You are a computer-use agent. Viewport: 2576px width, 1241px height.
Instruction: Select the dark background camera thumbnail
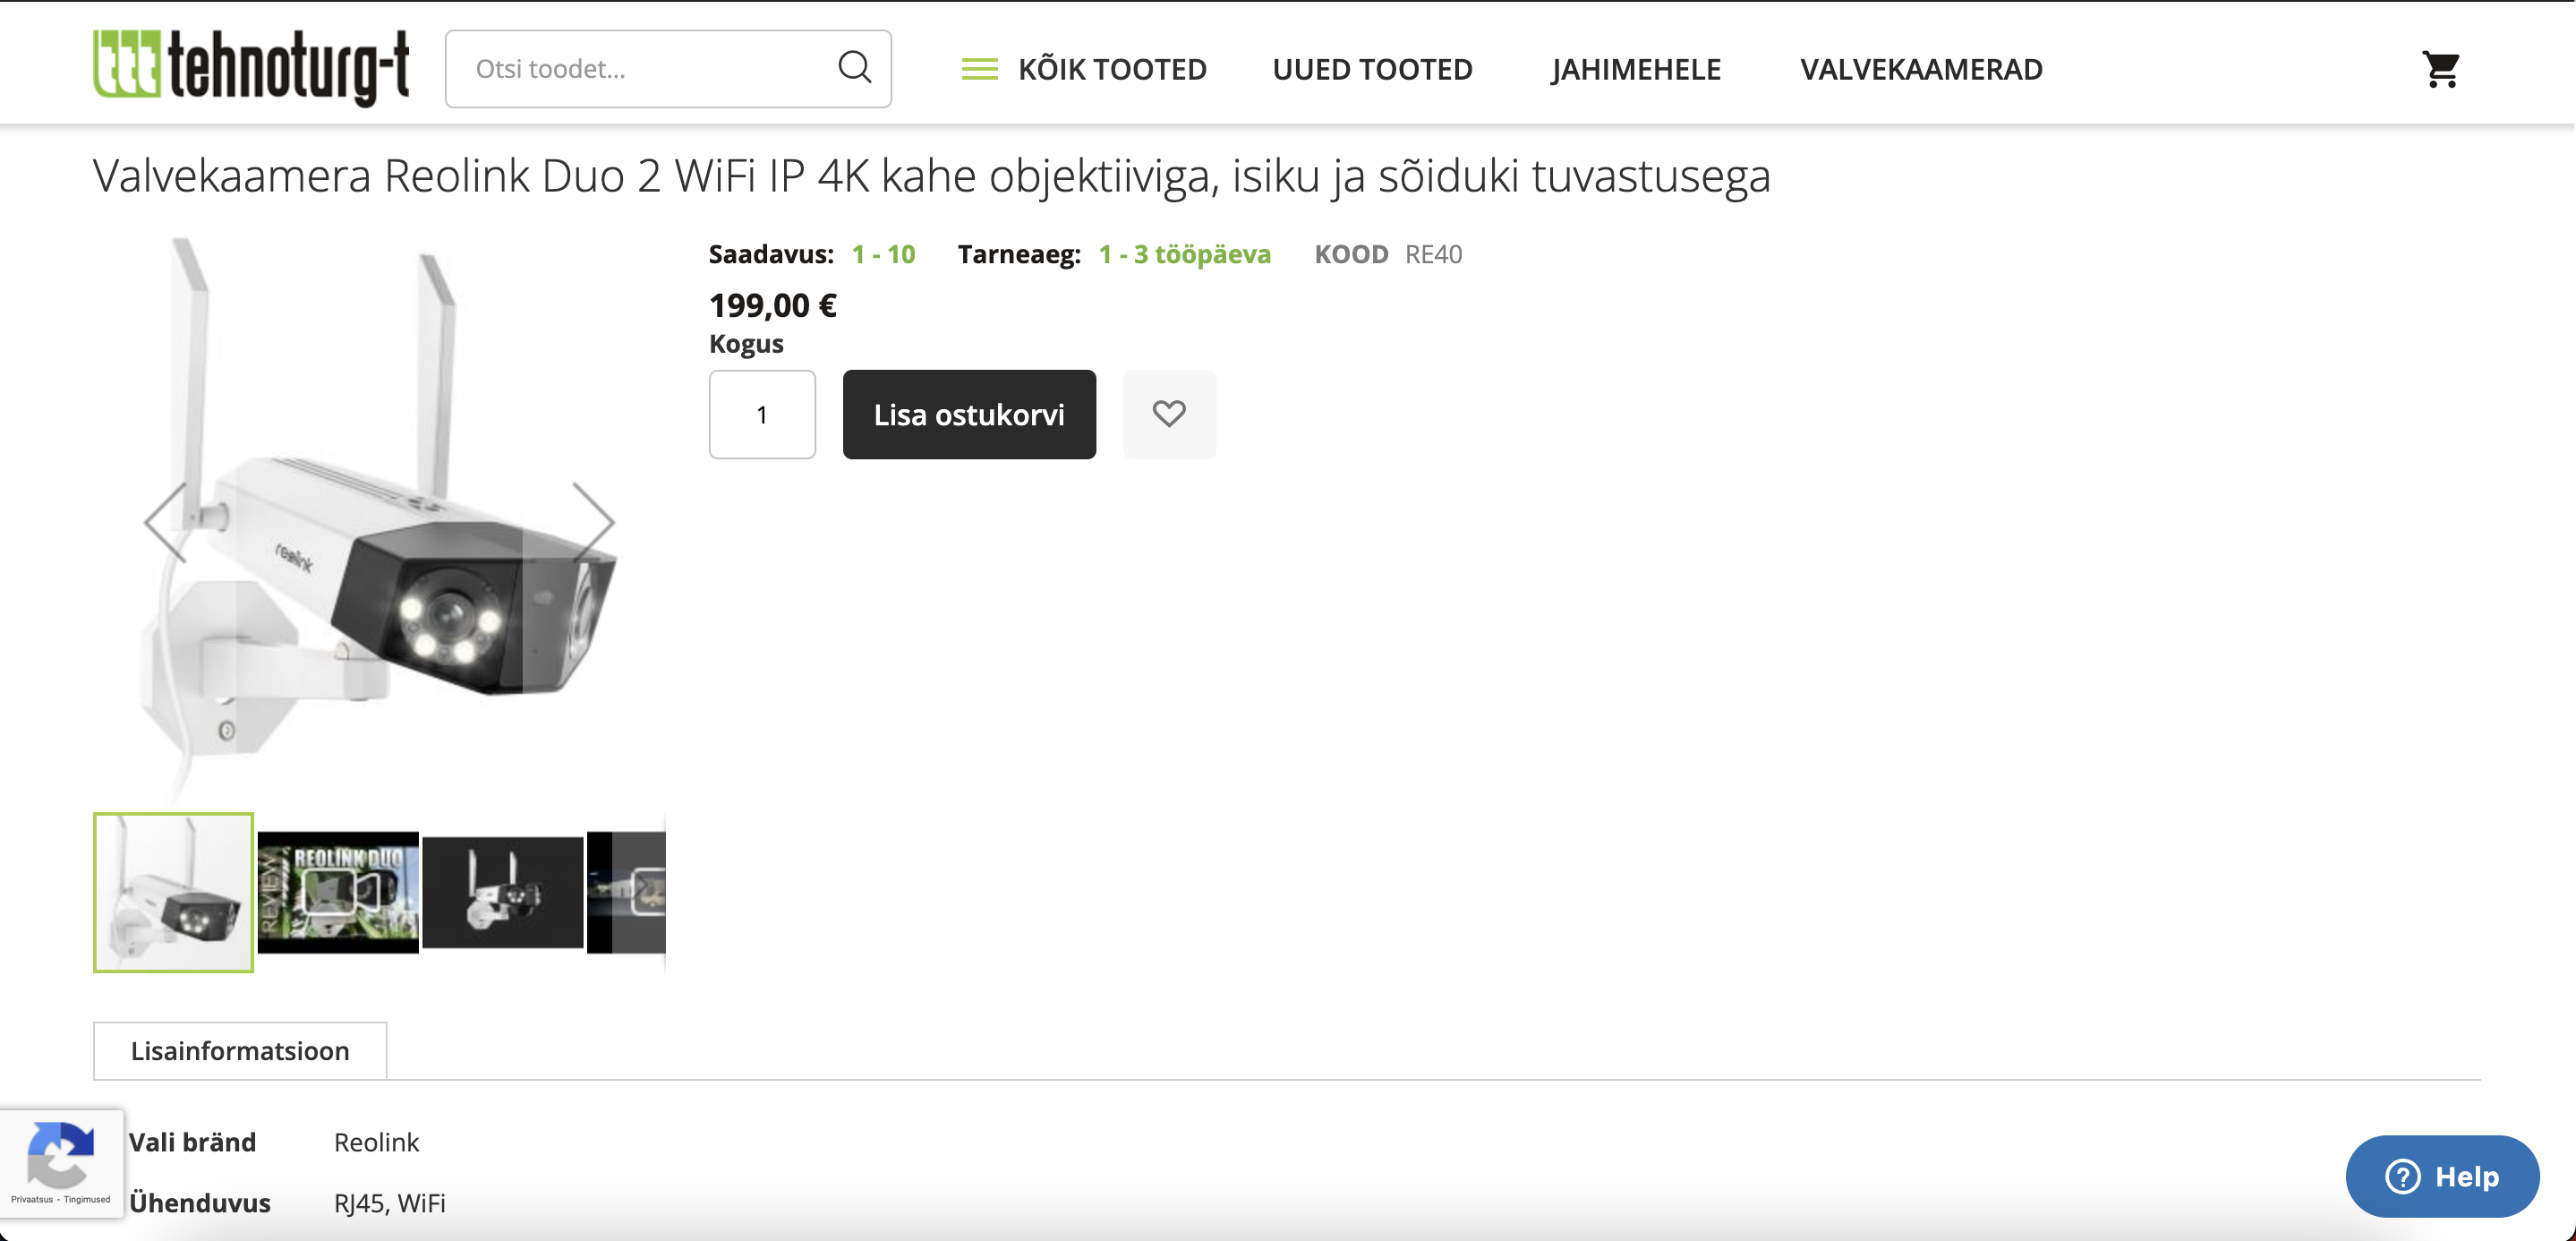click(x=503, y=892)
